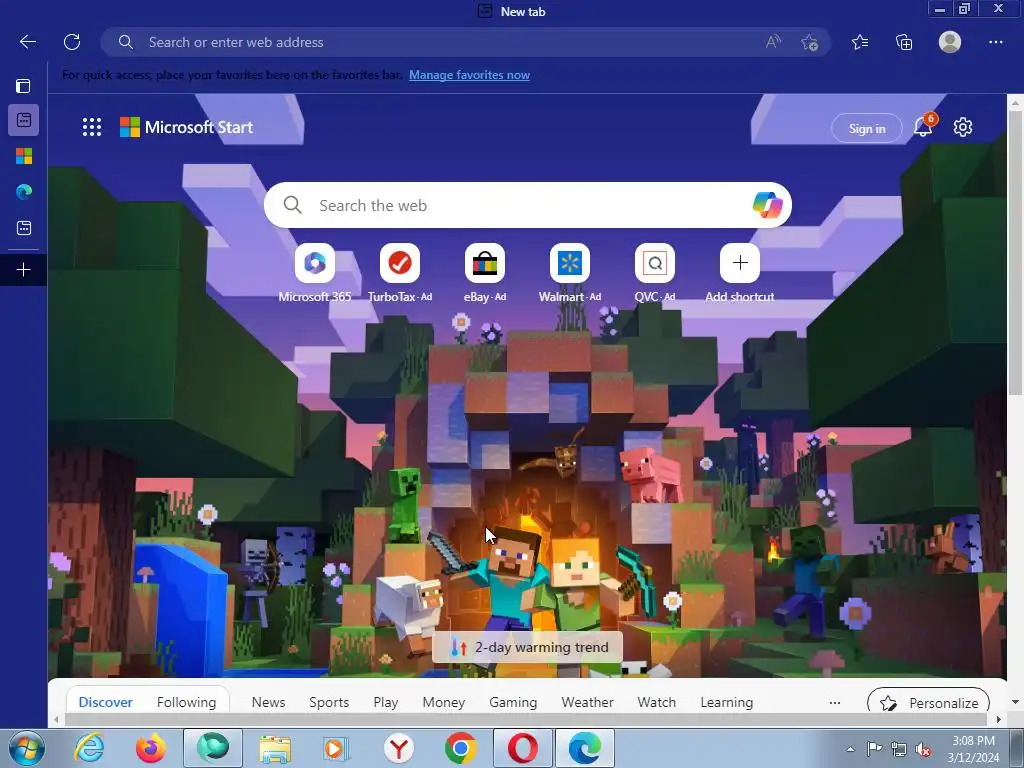This screenshot has width=1024, height=768.
Task: Open Yandex browser taskbar icon
Action: 398,748
